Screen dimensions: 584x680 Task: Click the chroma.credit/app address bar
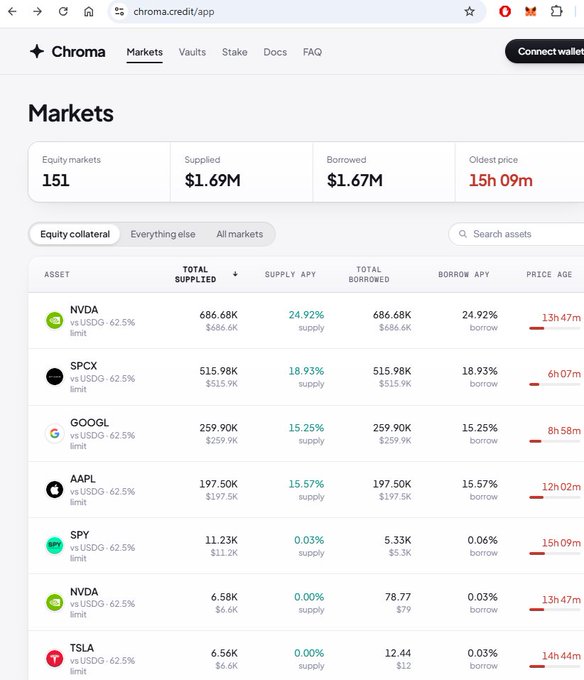point(297,12)
